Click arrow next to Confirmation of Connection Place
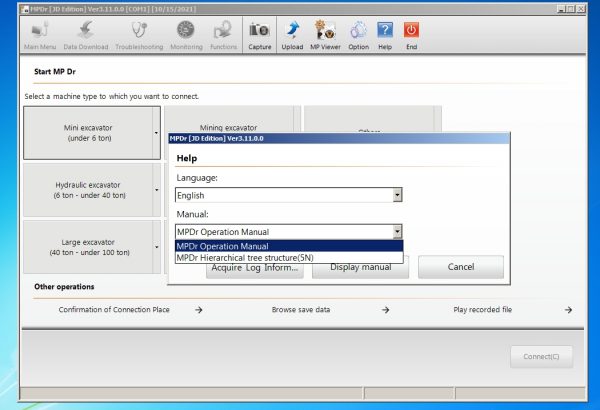The height and width of the screenshot is (410, 600). point(199,310)
